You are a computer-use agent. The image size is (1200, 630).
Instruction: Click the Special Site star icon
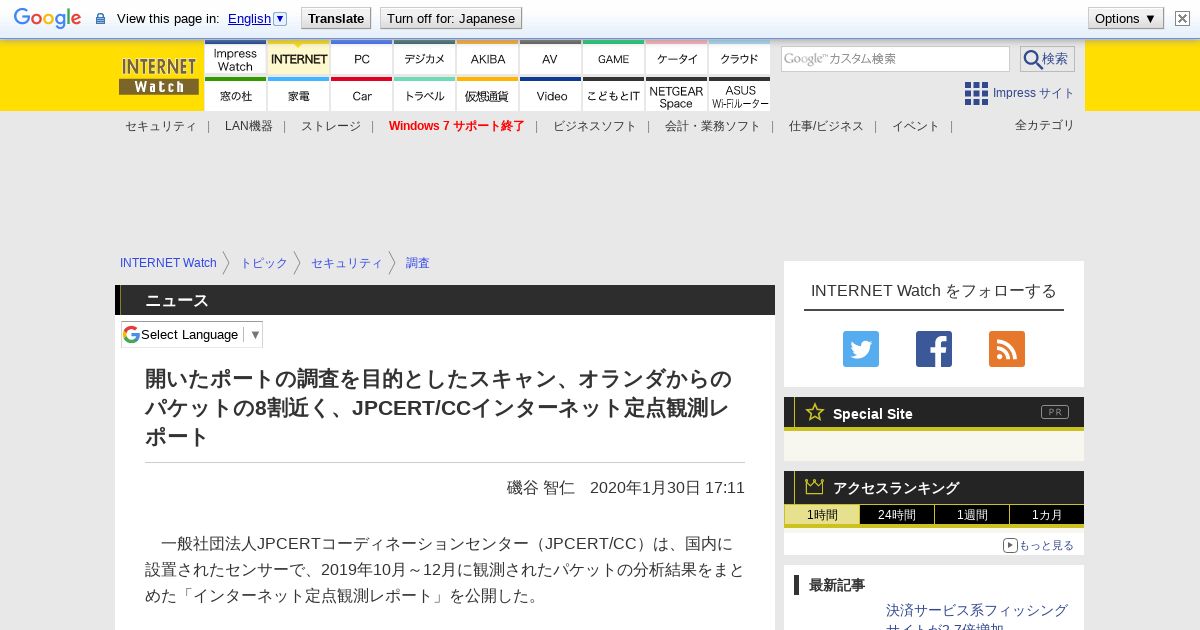pos(815,412)
